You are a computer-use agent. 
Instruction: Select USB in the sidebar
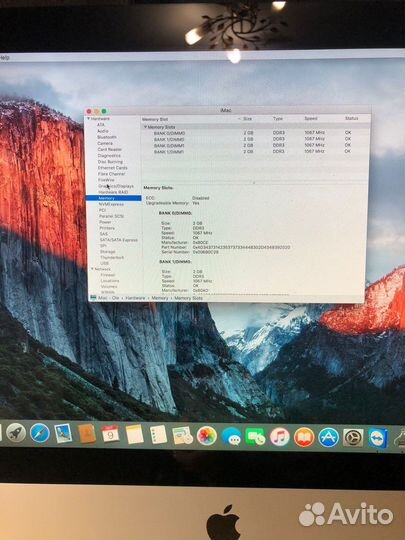pos(104,263)
